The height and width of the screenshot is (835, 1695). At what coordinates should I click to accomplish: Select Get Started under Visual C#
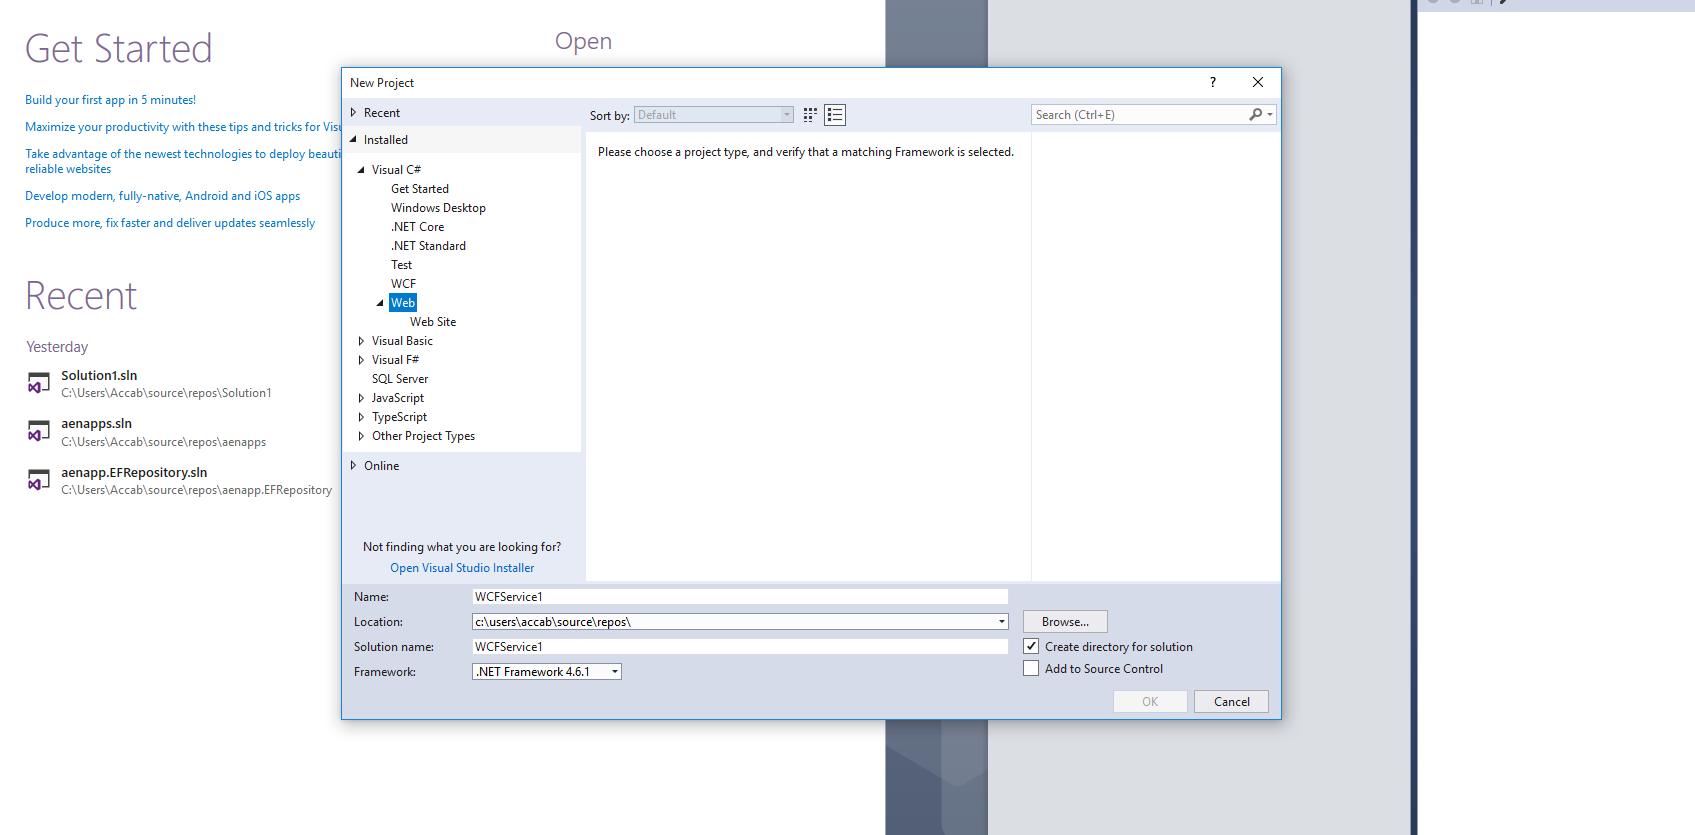420,189
